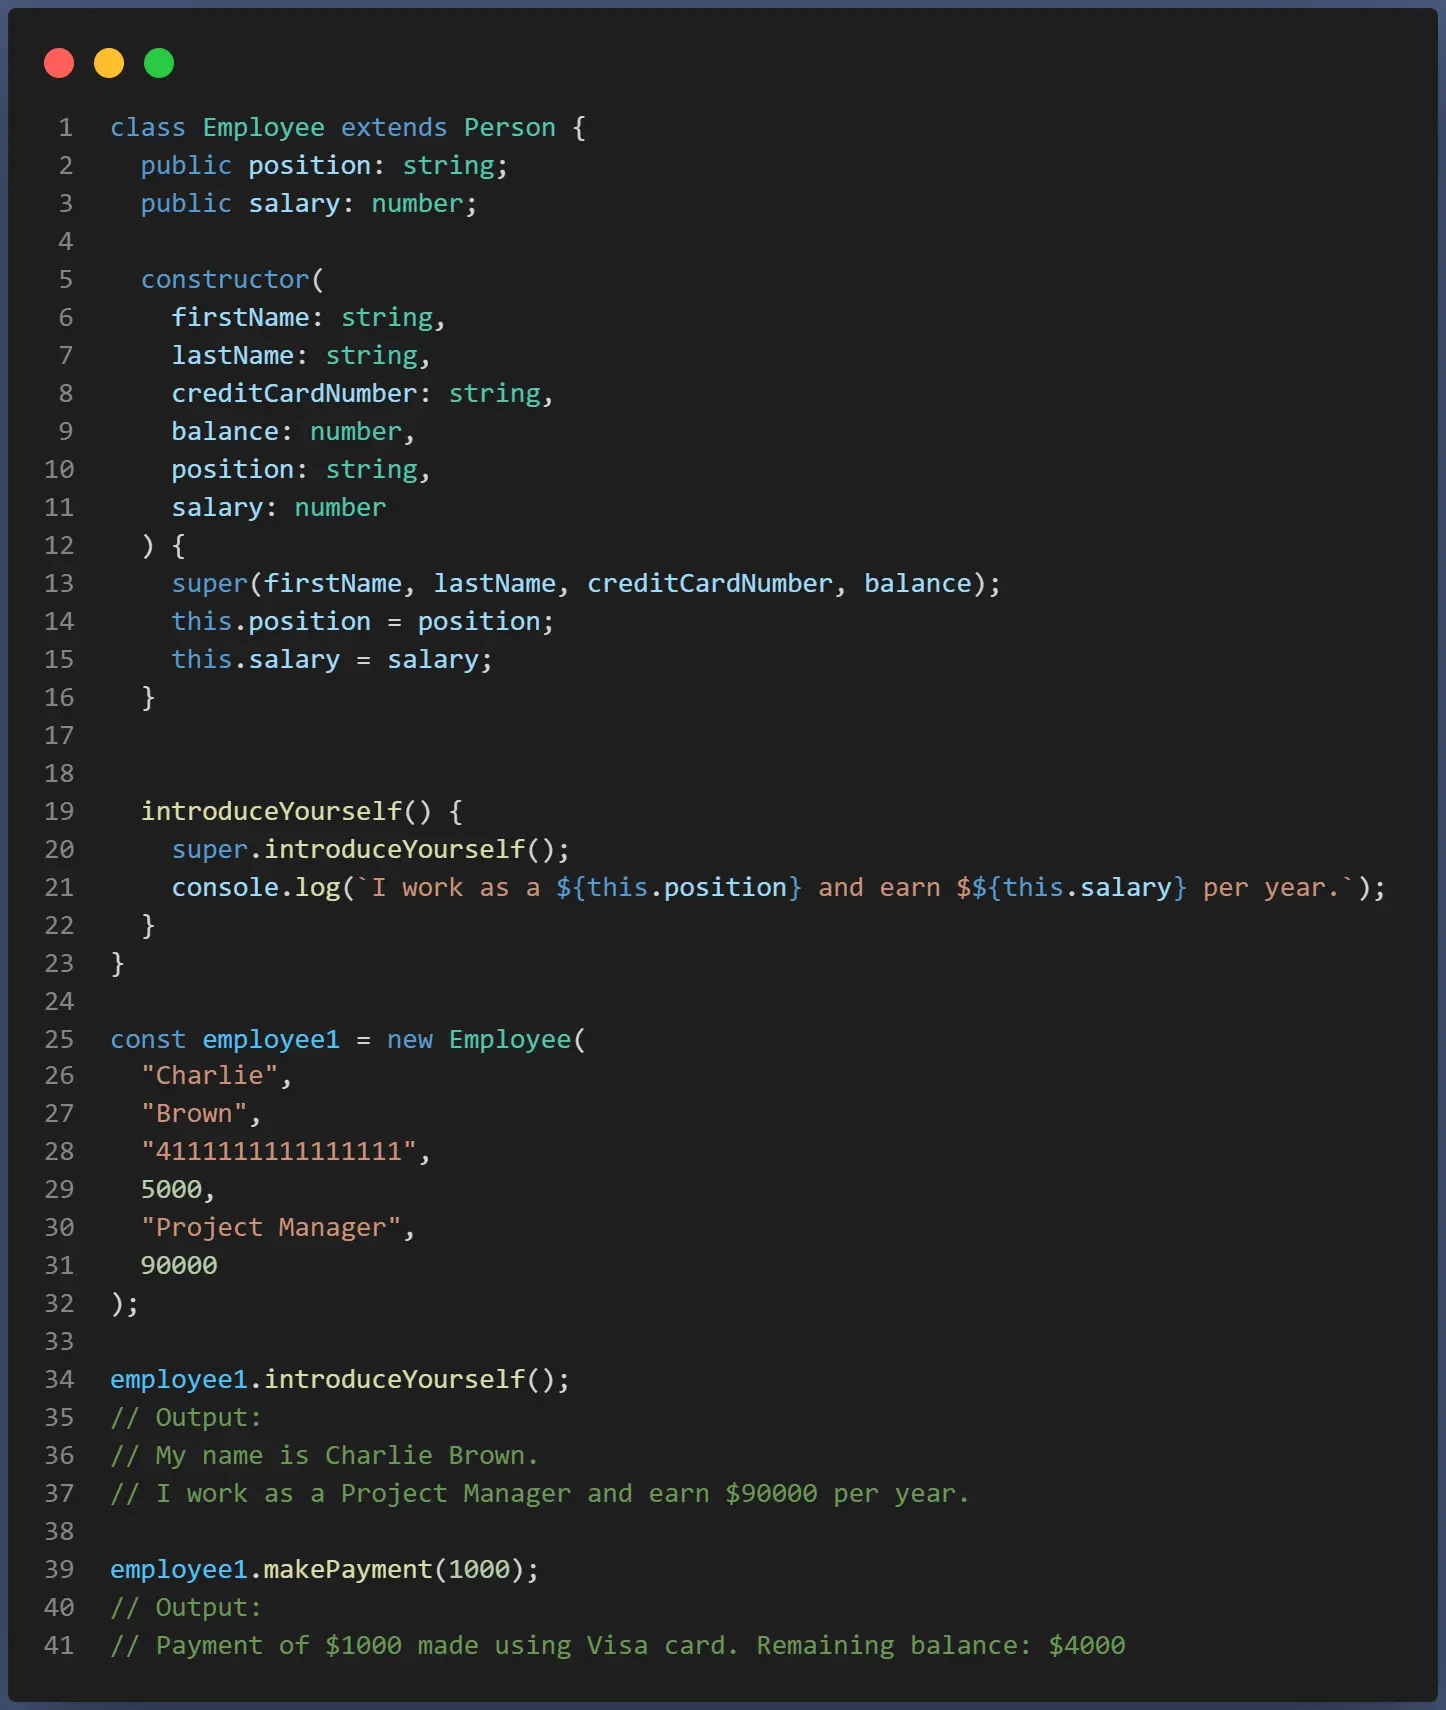This screenshot has height=1710, width=1446.
Task: Click the 'salary: number' parameter line
Action: click(x=278, y=508)
